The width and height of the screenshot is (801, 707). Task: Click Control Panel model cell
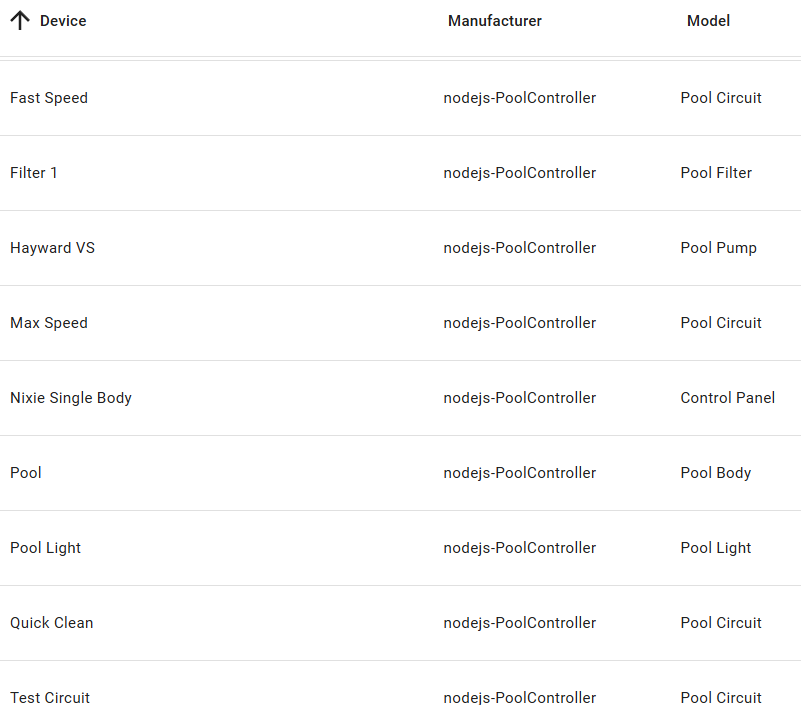[727, 398]
